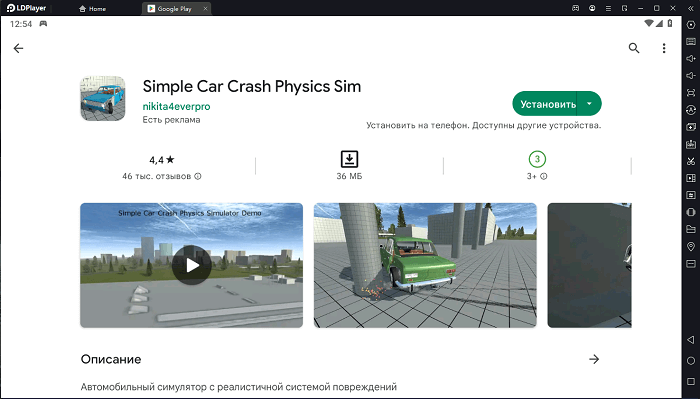Open the partially visible third screenshot
This screenshot has height=399, width=700.
coord(589,265)
